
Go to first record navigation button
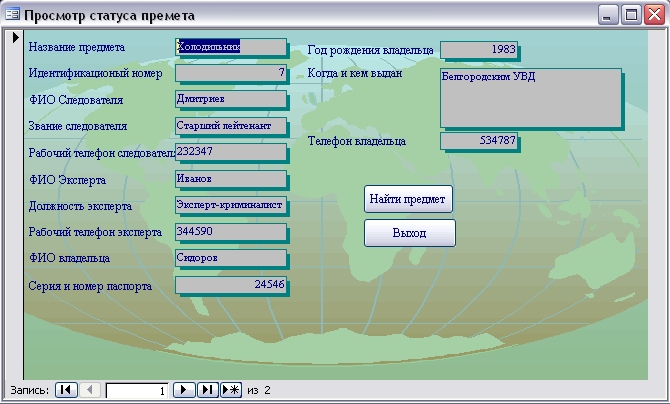66,390
